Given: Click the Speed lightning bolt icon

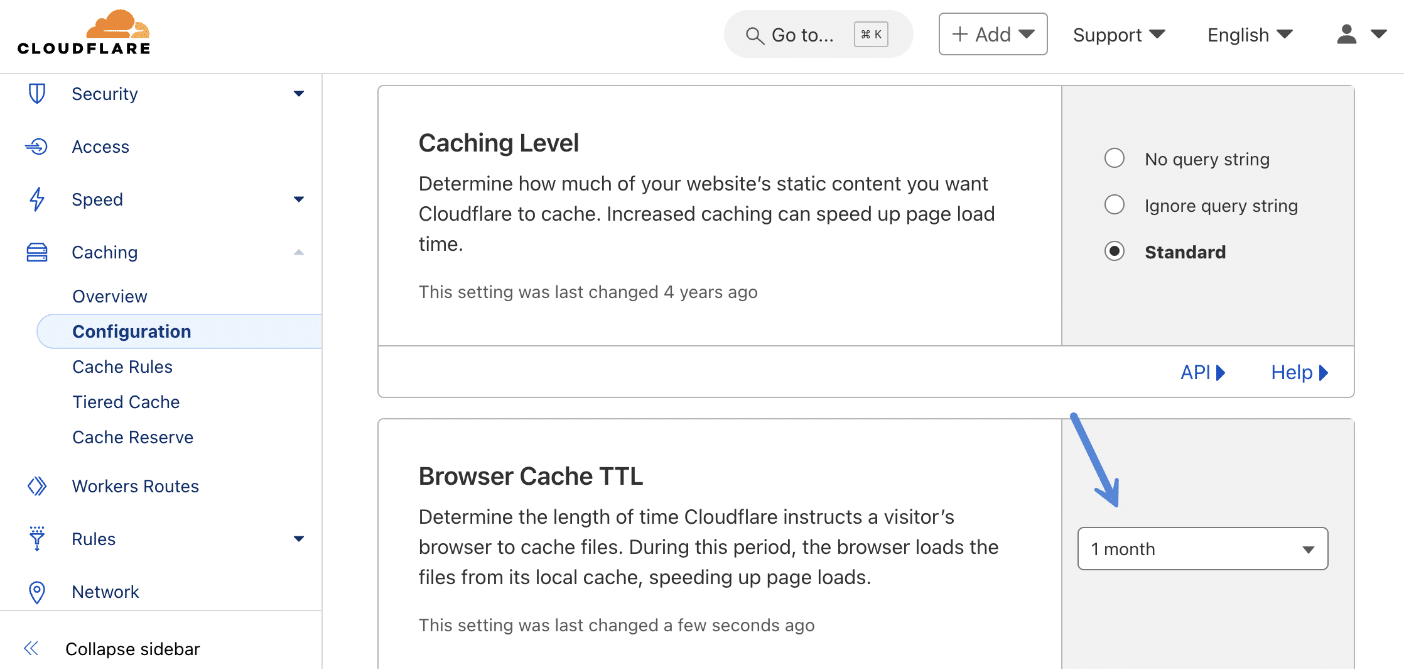Looking at the screenshot, I should [x=36, y=199].
